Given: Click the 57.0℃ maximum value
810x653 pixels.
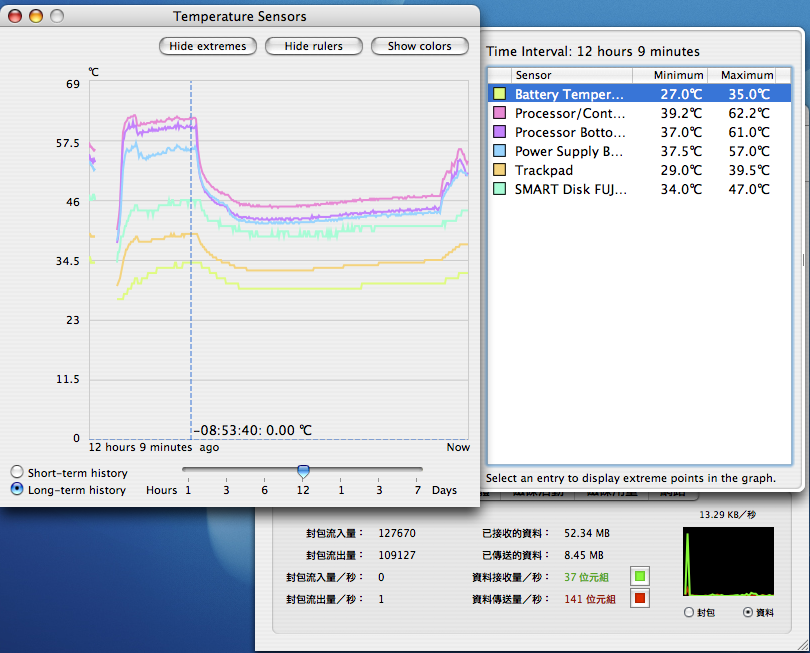Looking at the screenshot, I should click(749, 151).
